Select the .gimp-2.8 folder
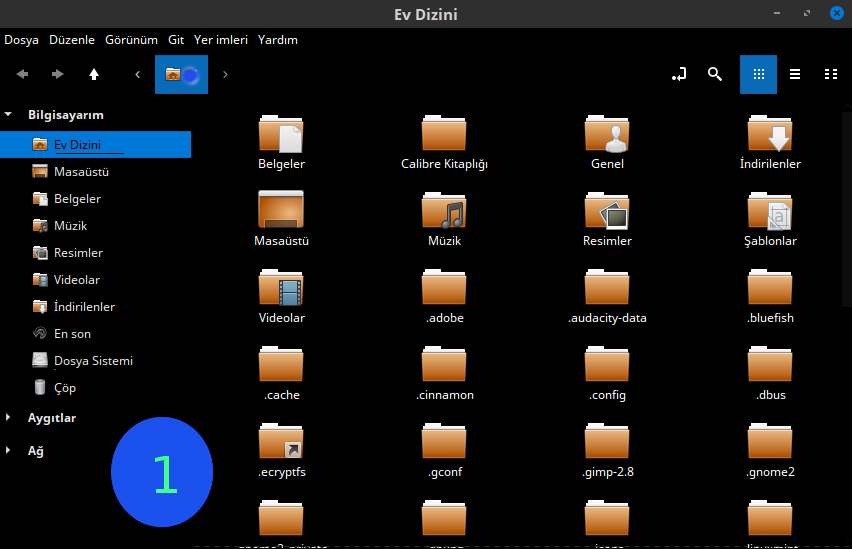The height and width of the screenshot is (549, 852). click(x=607, y=442)
